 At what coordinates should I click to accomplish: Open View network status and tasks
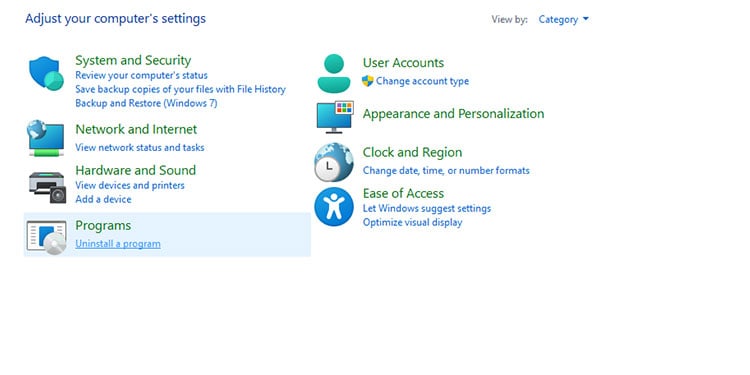point(140,147)
